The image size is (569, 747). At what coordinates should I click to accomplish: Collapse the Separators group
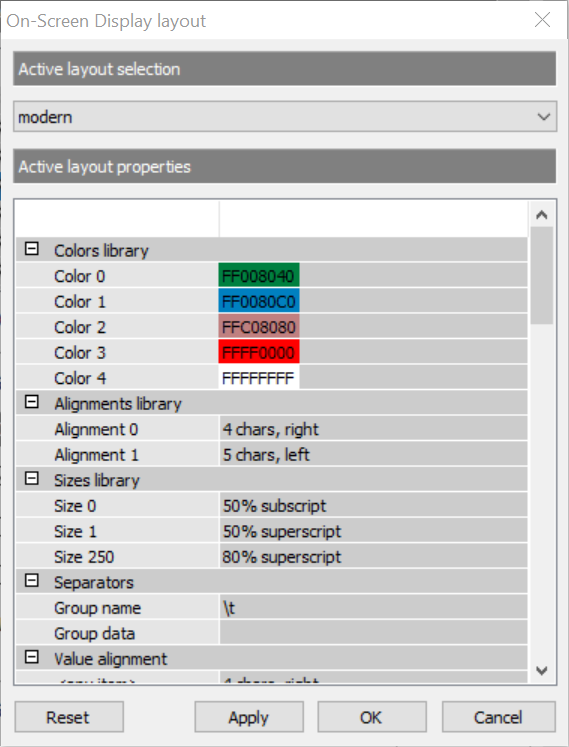click(x=31, y=581)
